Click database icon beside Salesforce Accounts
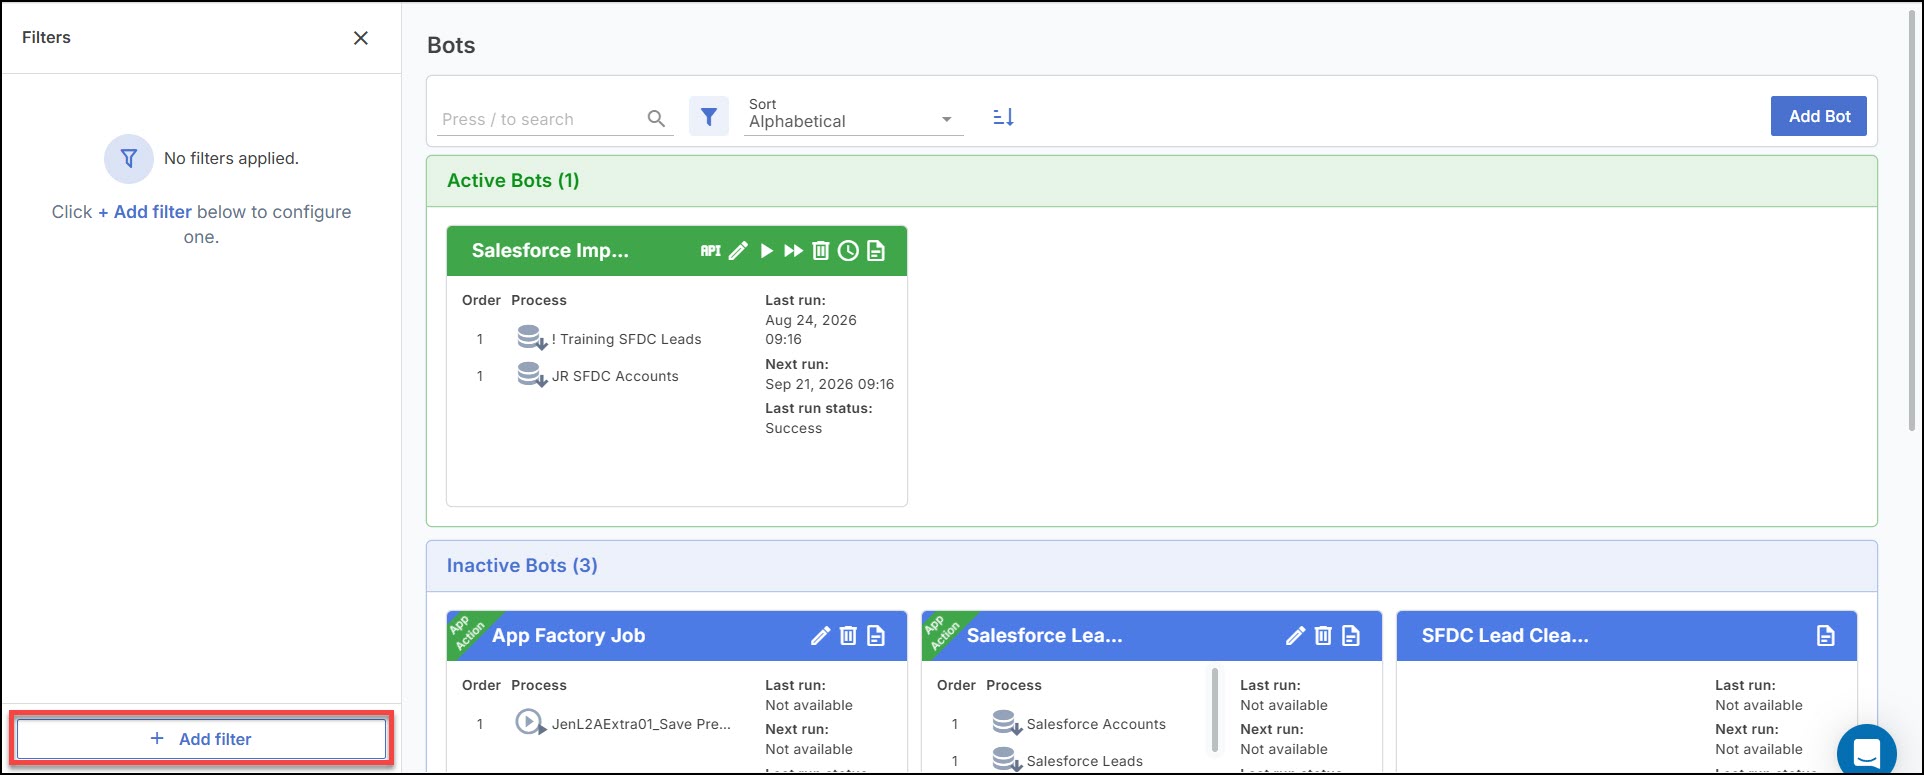 (x=1006, y=723)
